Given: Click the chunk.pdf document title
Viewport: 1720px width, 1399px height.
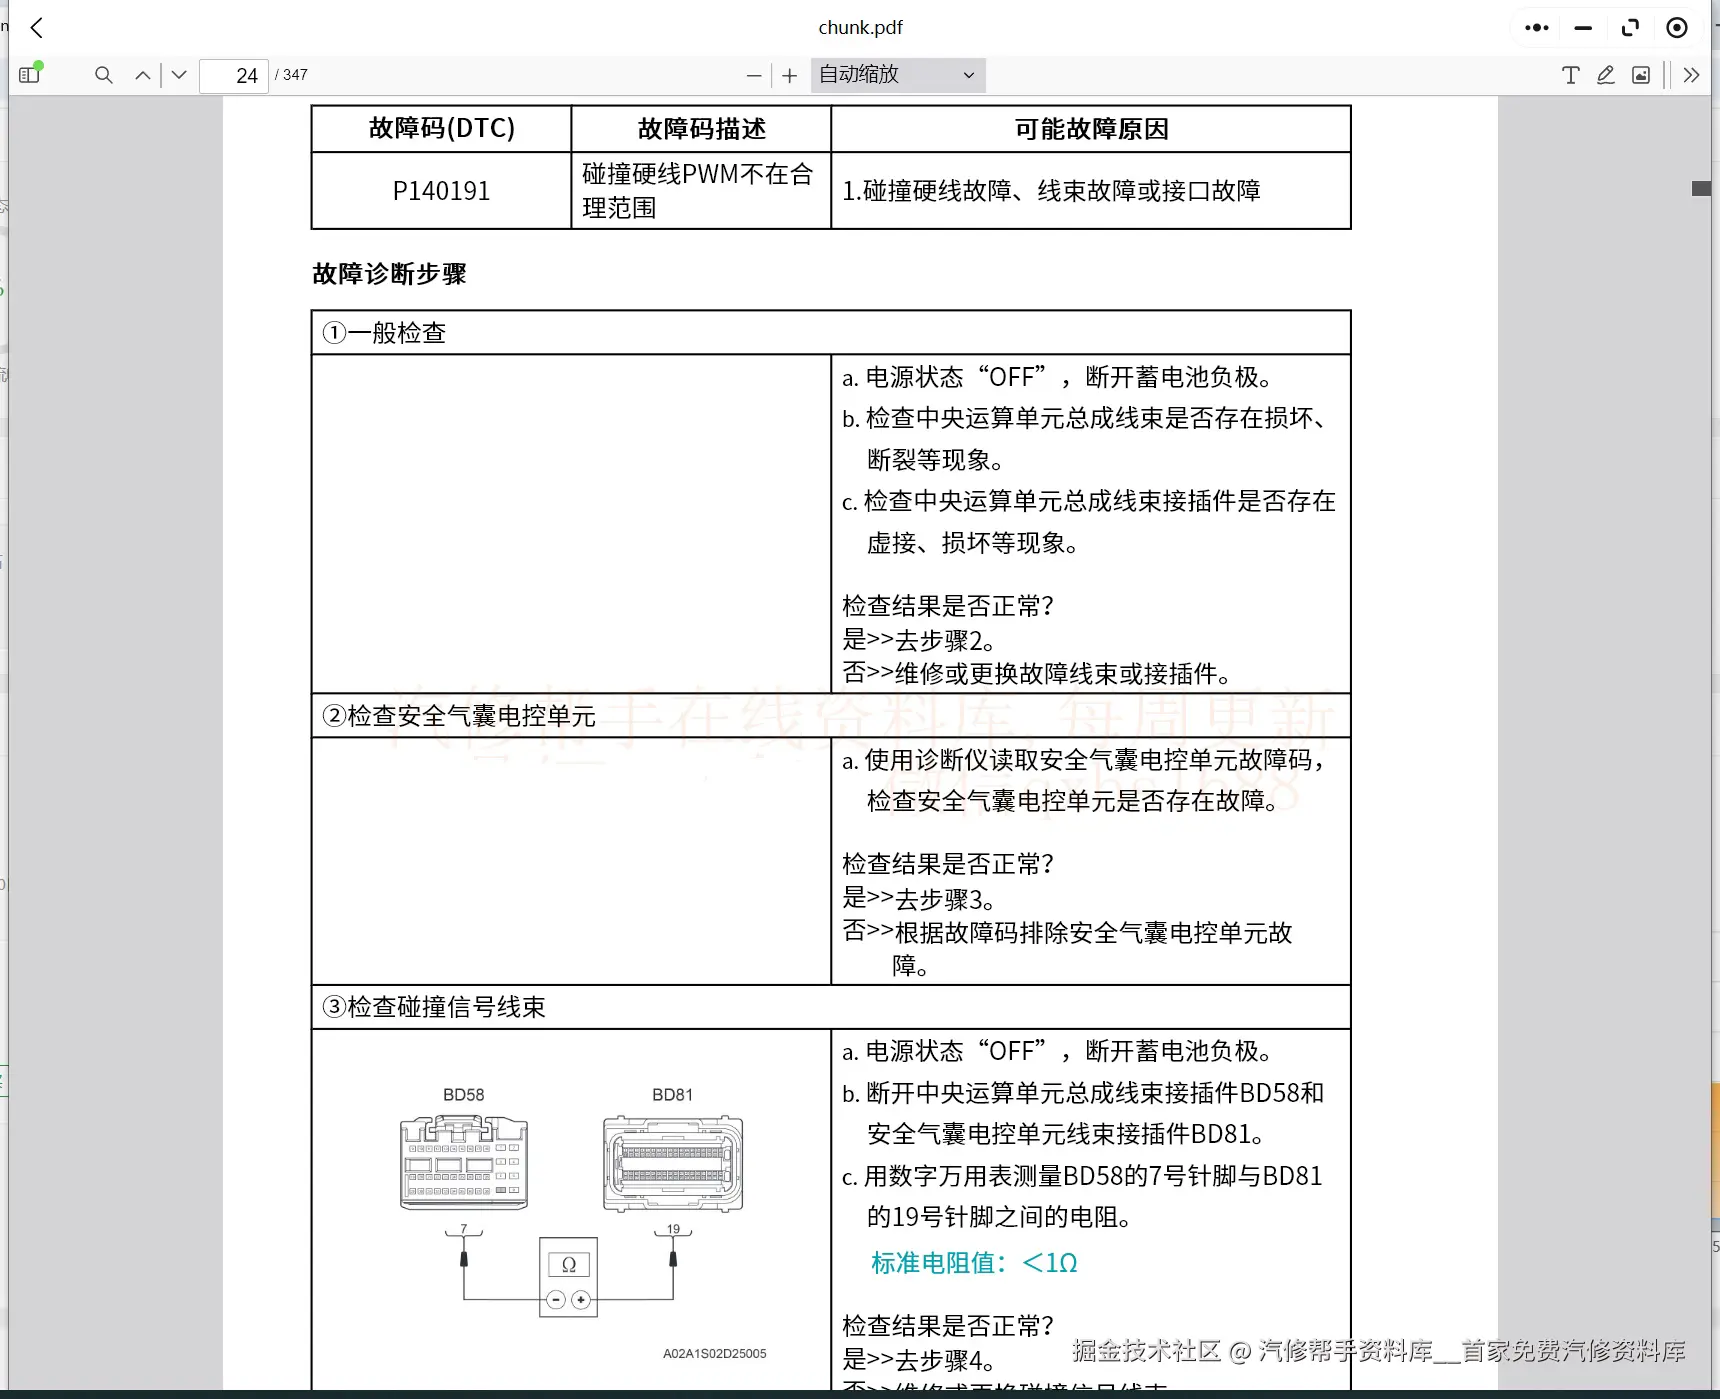Looking at the screenshot, I should click(860, 28).
